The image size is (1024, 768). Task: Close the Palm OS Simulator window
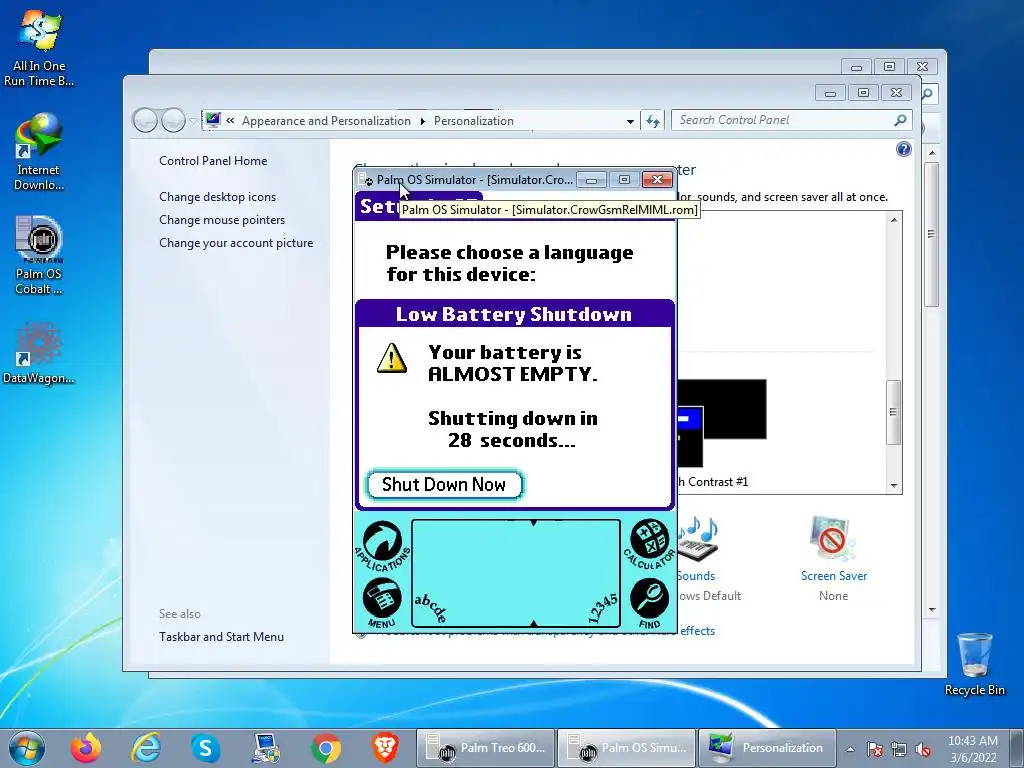click(657, 180)
